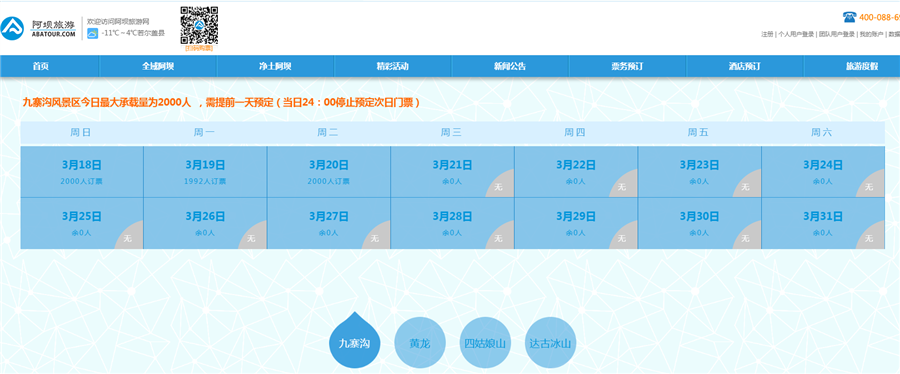Image resolution: width=900 pixels, height=374 pixels.
Task: Click the 周日 weekday header
Action: (80, 133)
